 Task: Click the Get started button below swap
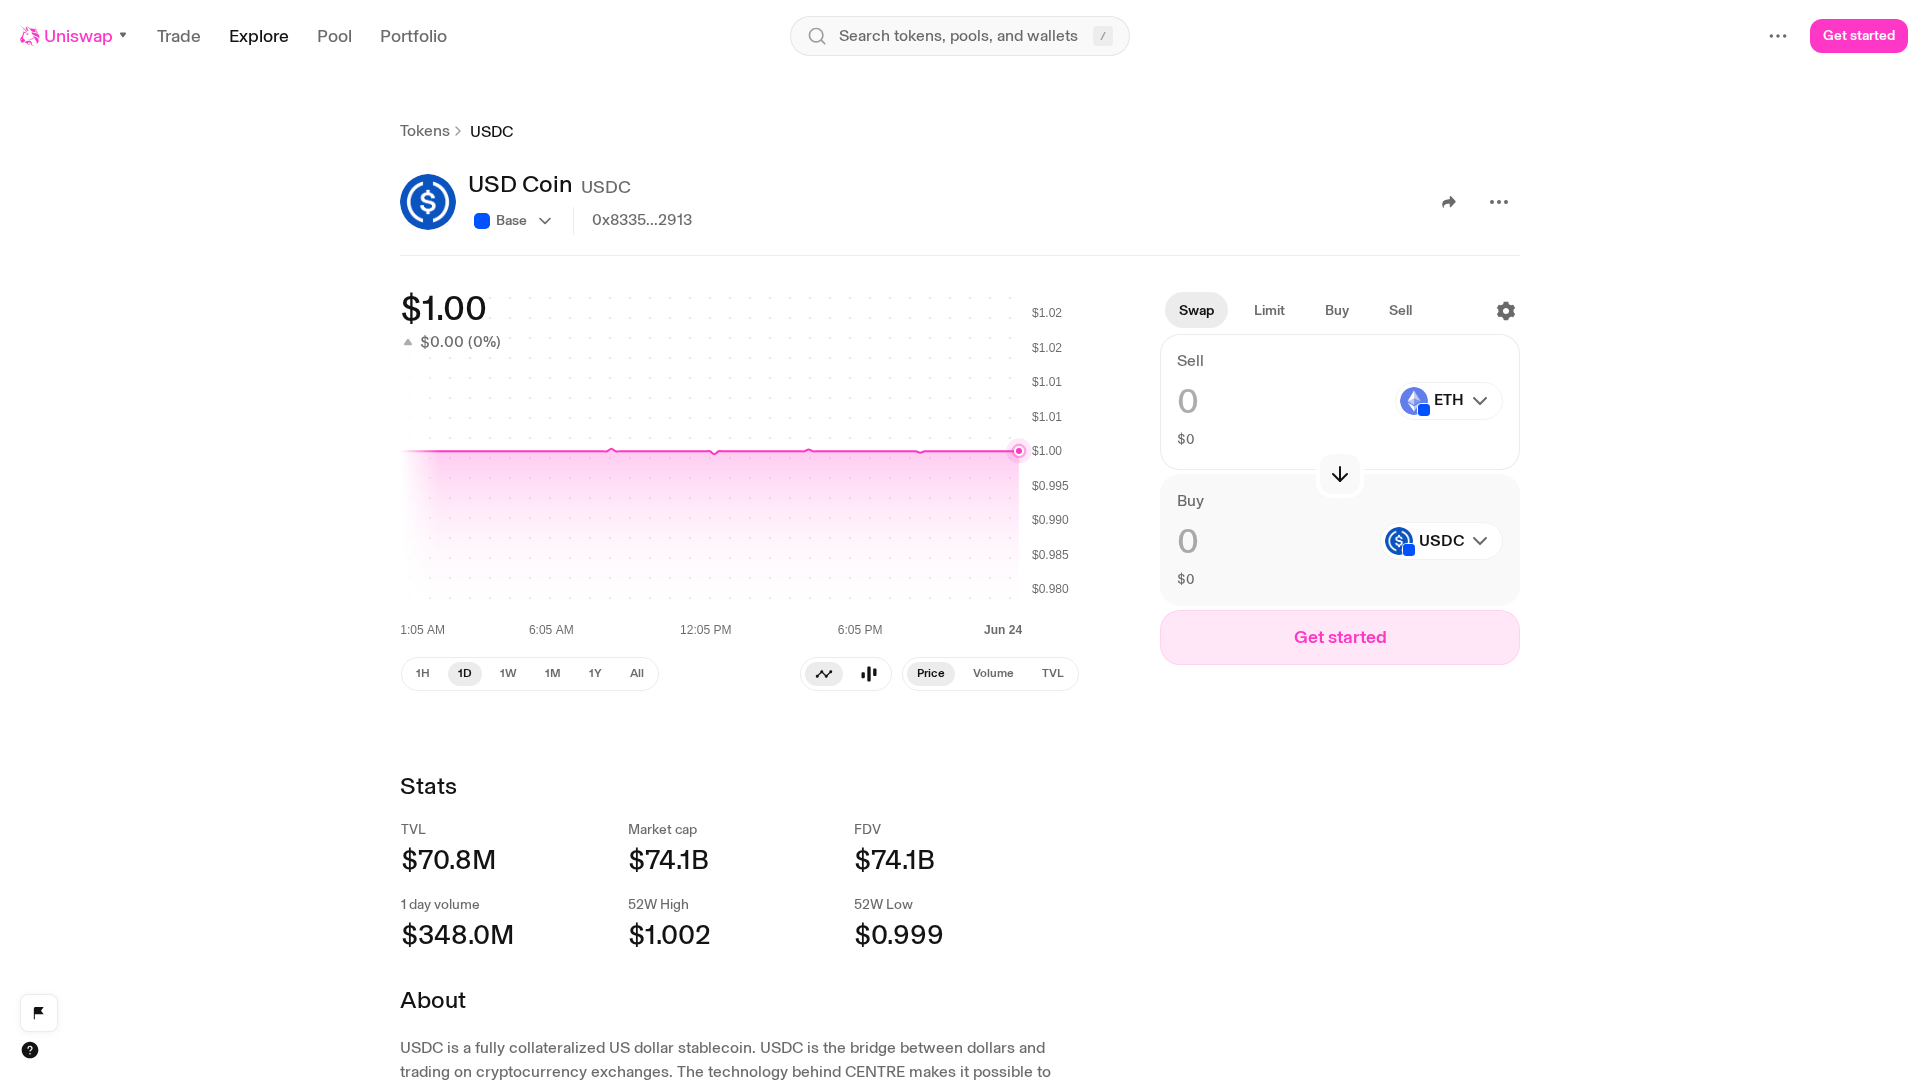pyautogui.click(x=1340, y=638)
